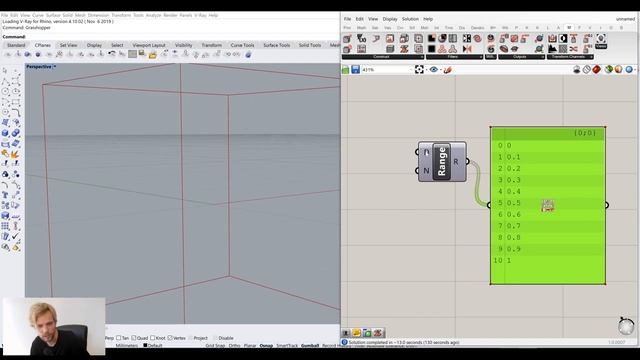Image resolution: width=640 pixels, height=360 pixels.
Task: Click the green selected-only preview icon
Action: pos(609,70)
